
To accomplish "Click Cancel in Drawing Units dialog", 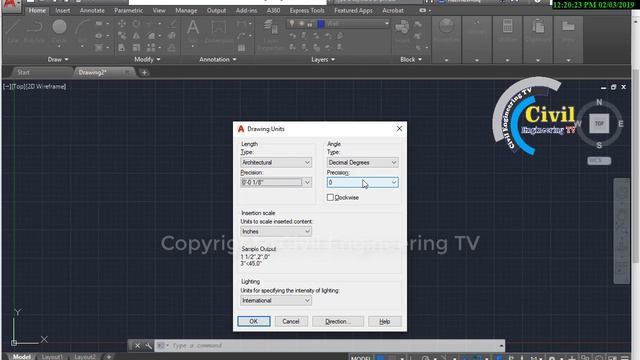I will (x=291, y=322).
